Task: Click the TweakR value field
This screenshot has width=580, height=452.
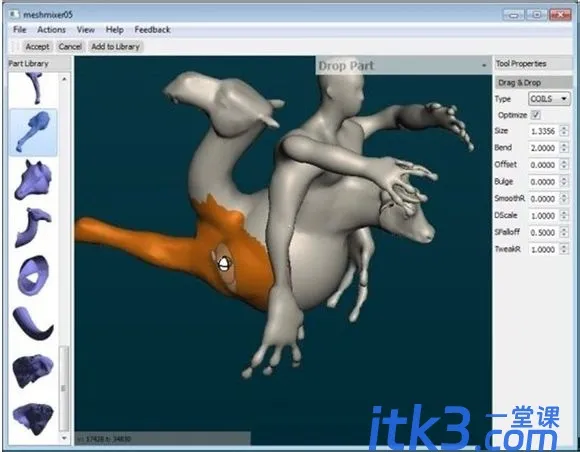Action: pyautogui.click(x=543, y=250)
